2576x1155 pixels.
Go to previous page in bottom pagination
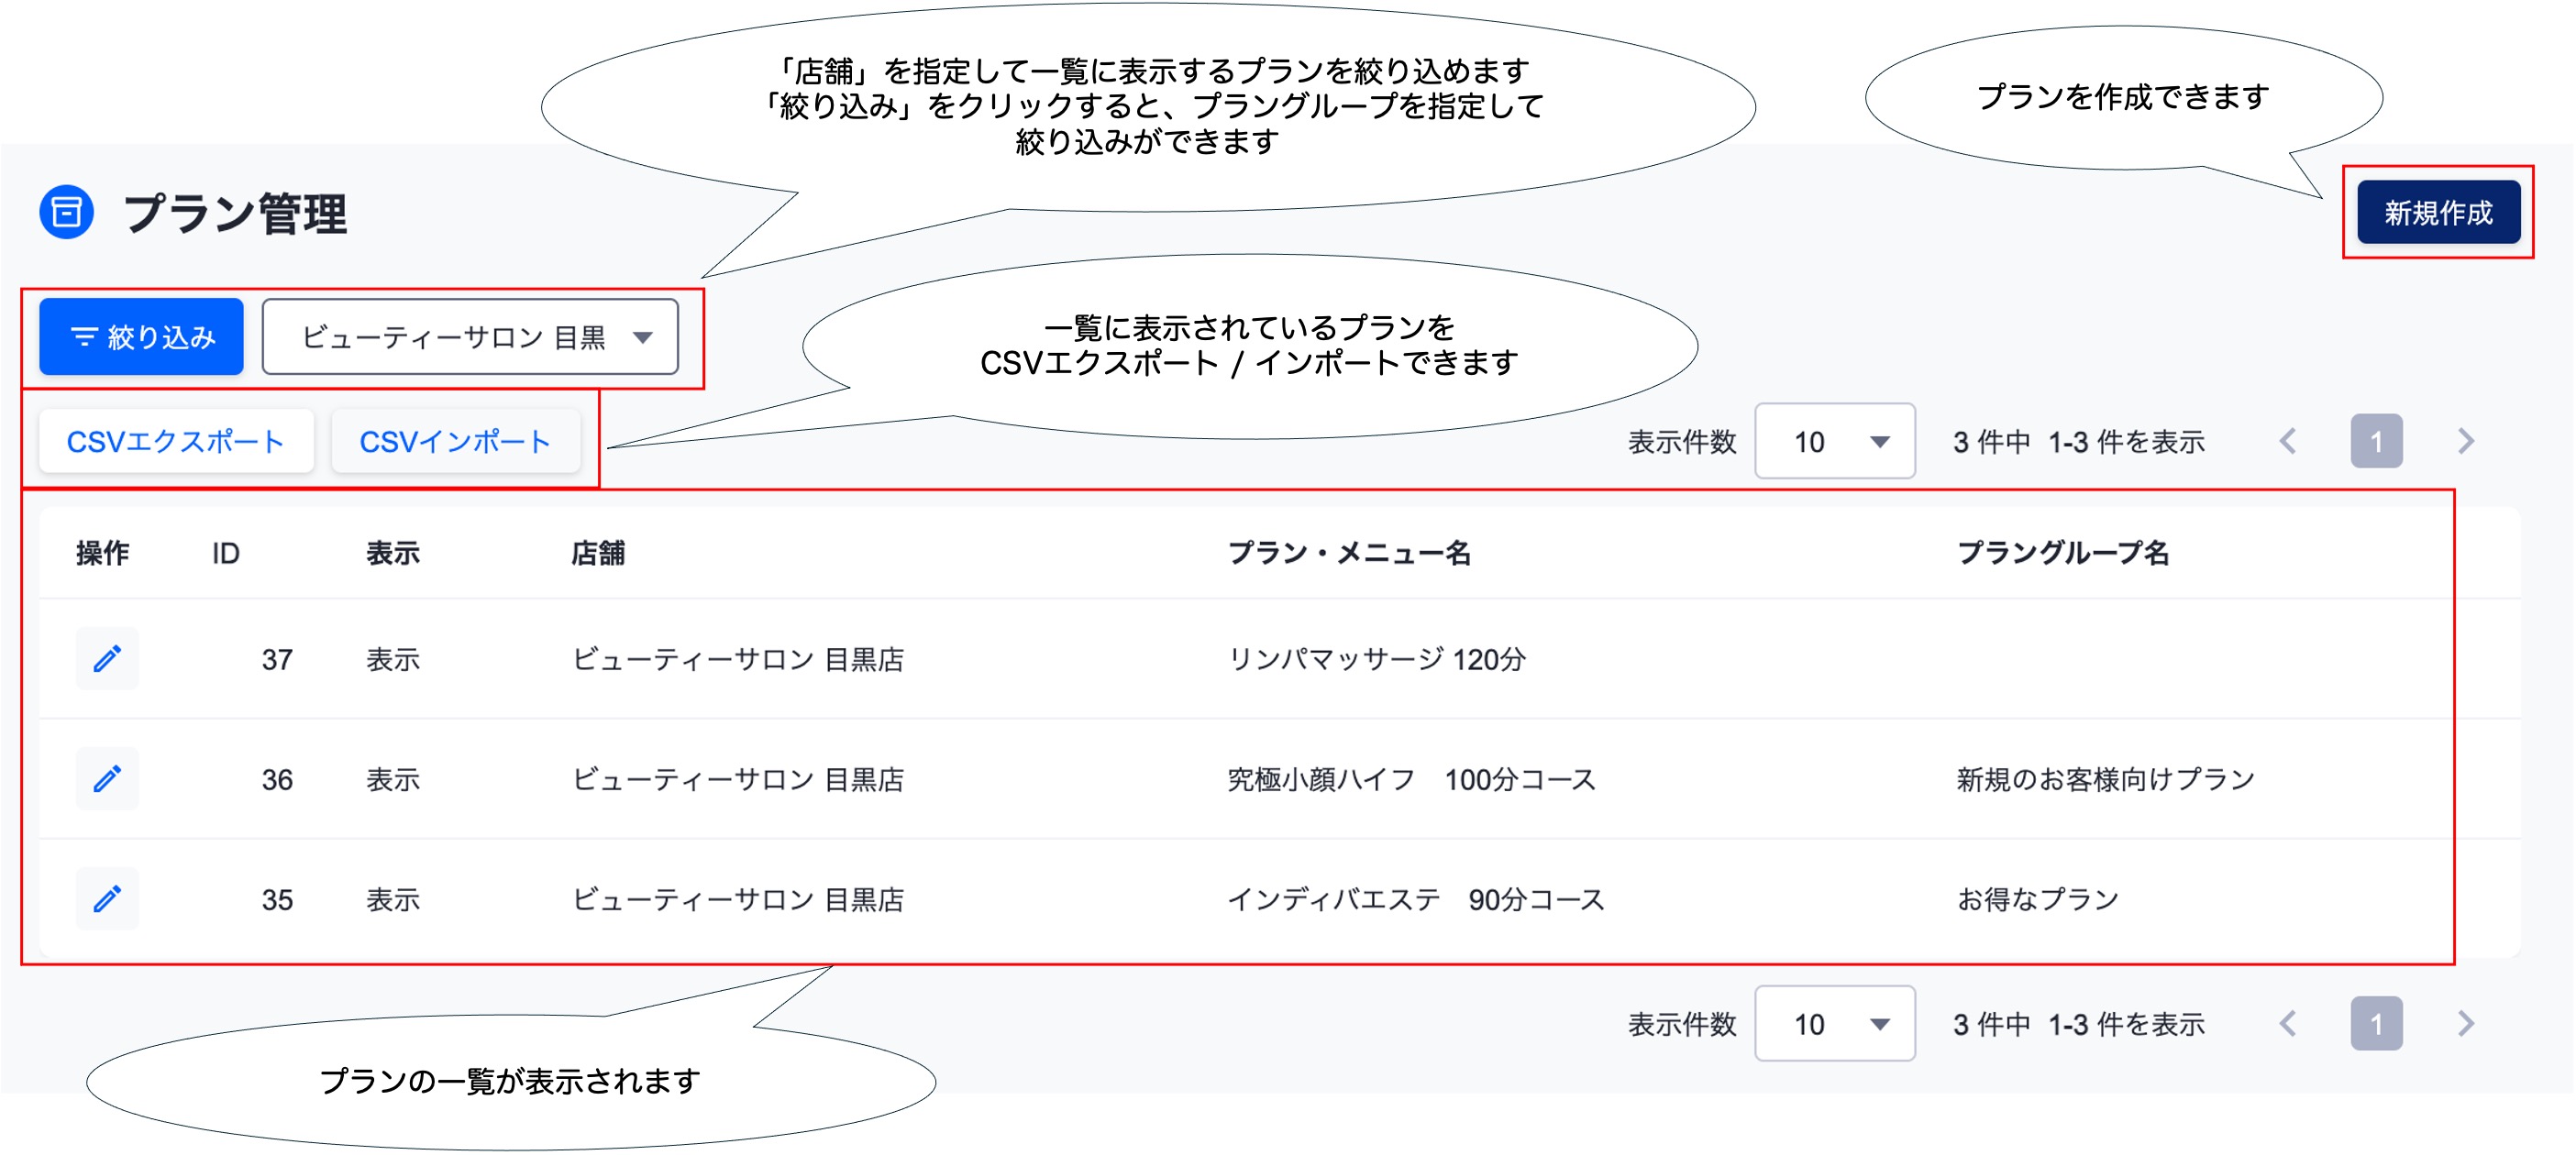2287,1023
